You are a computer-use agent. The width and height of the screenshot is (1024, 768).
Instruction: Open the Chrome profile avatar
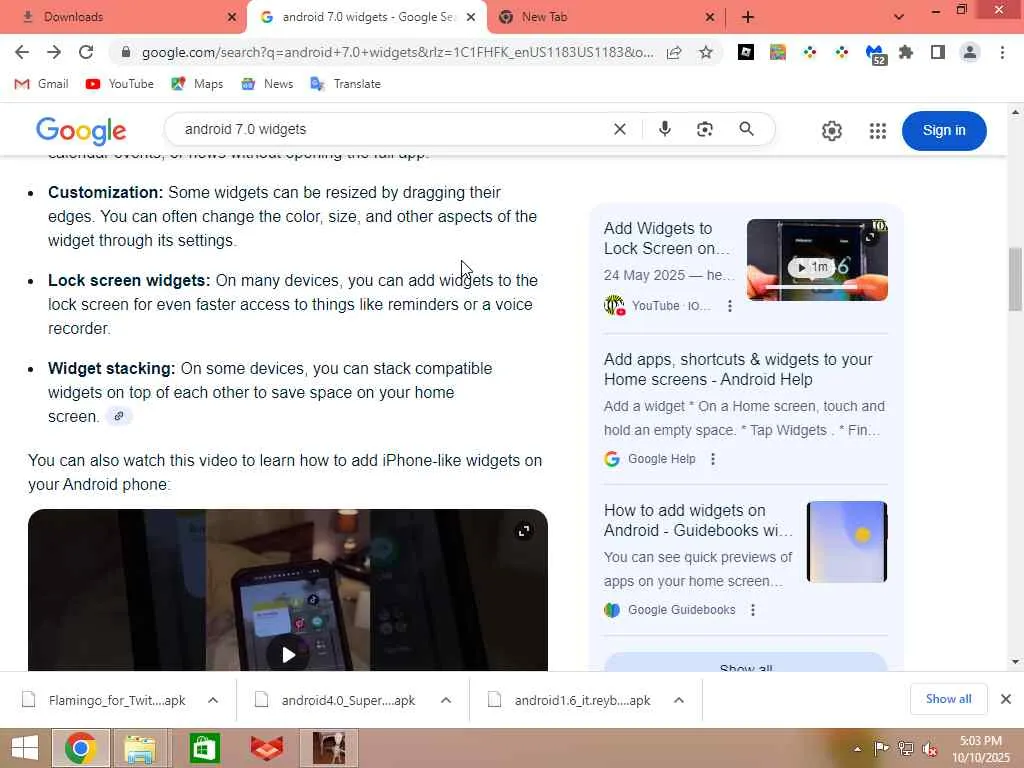(970, 52)
